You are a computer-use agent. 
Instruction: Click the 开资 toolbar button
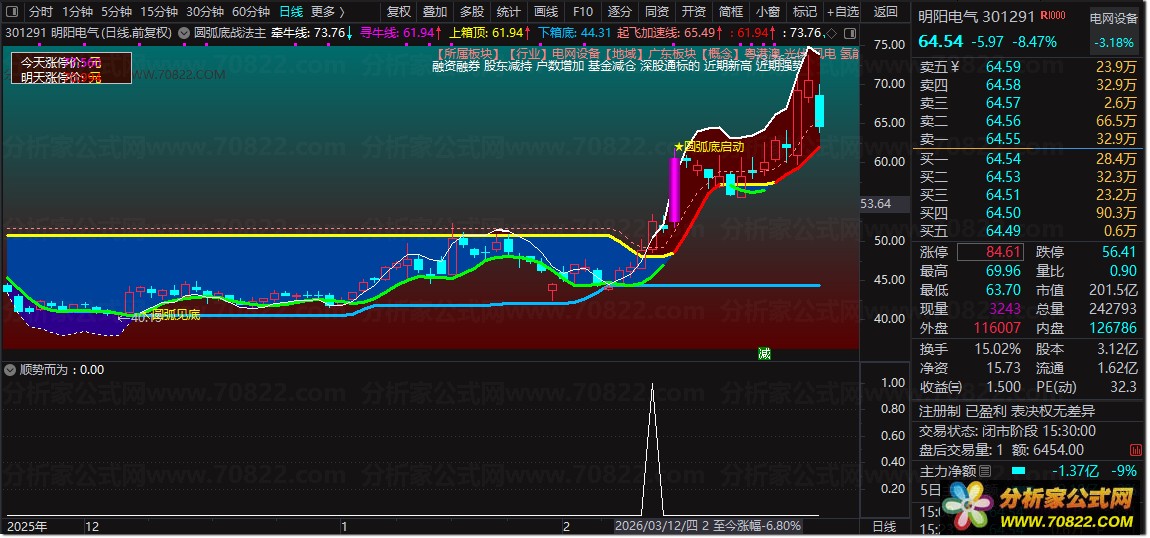click(693, 12)
